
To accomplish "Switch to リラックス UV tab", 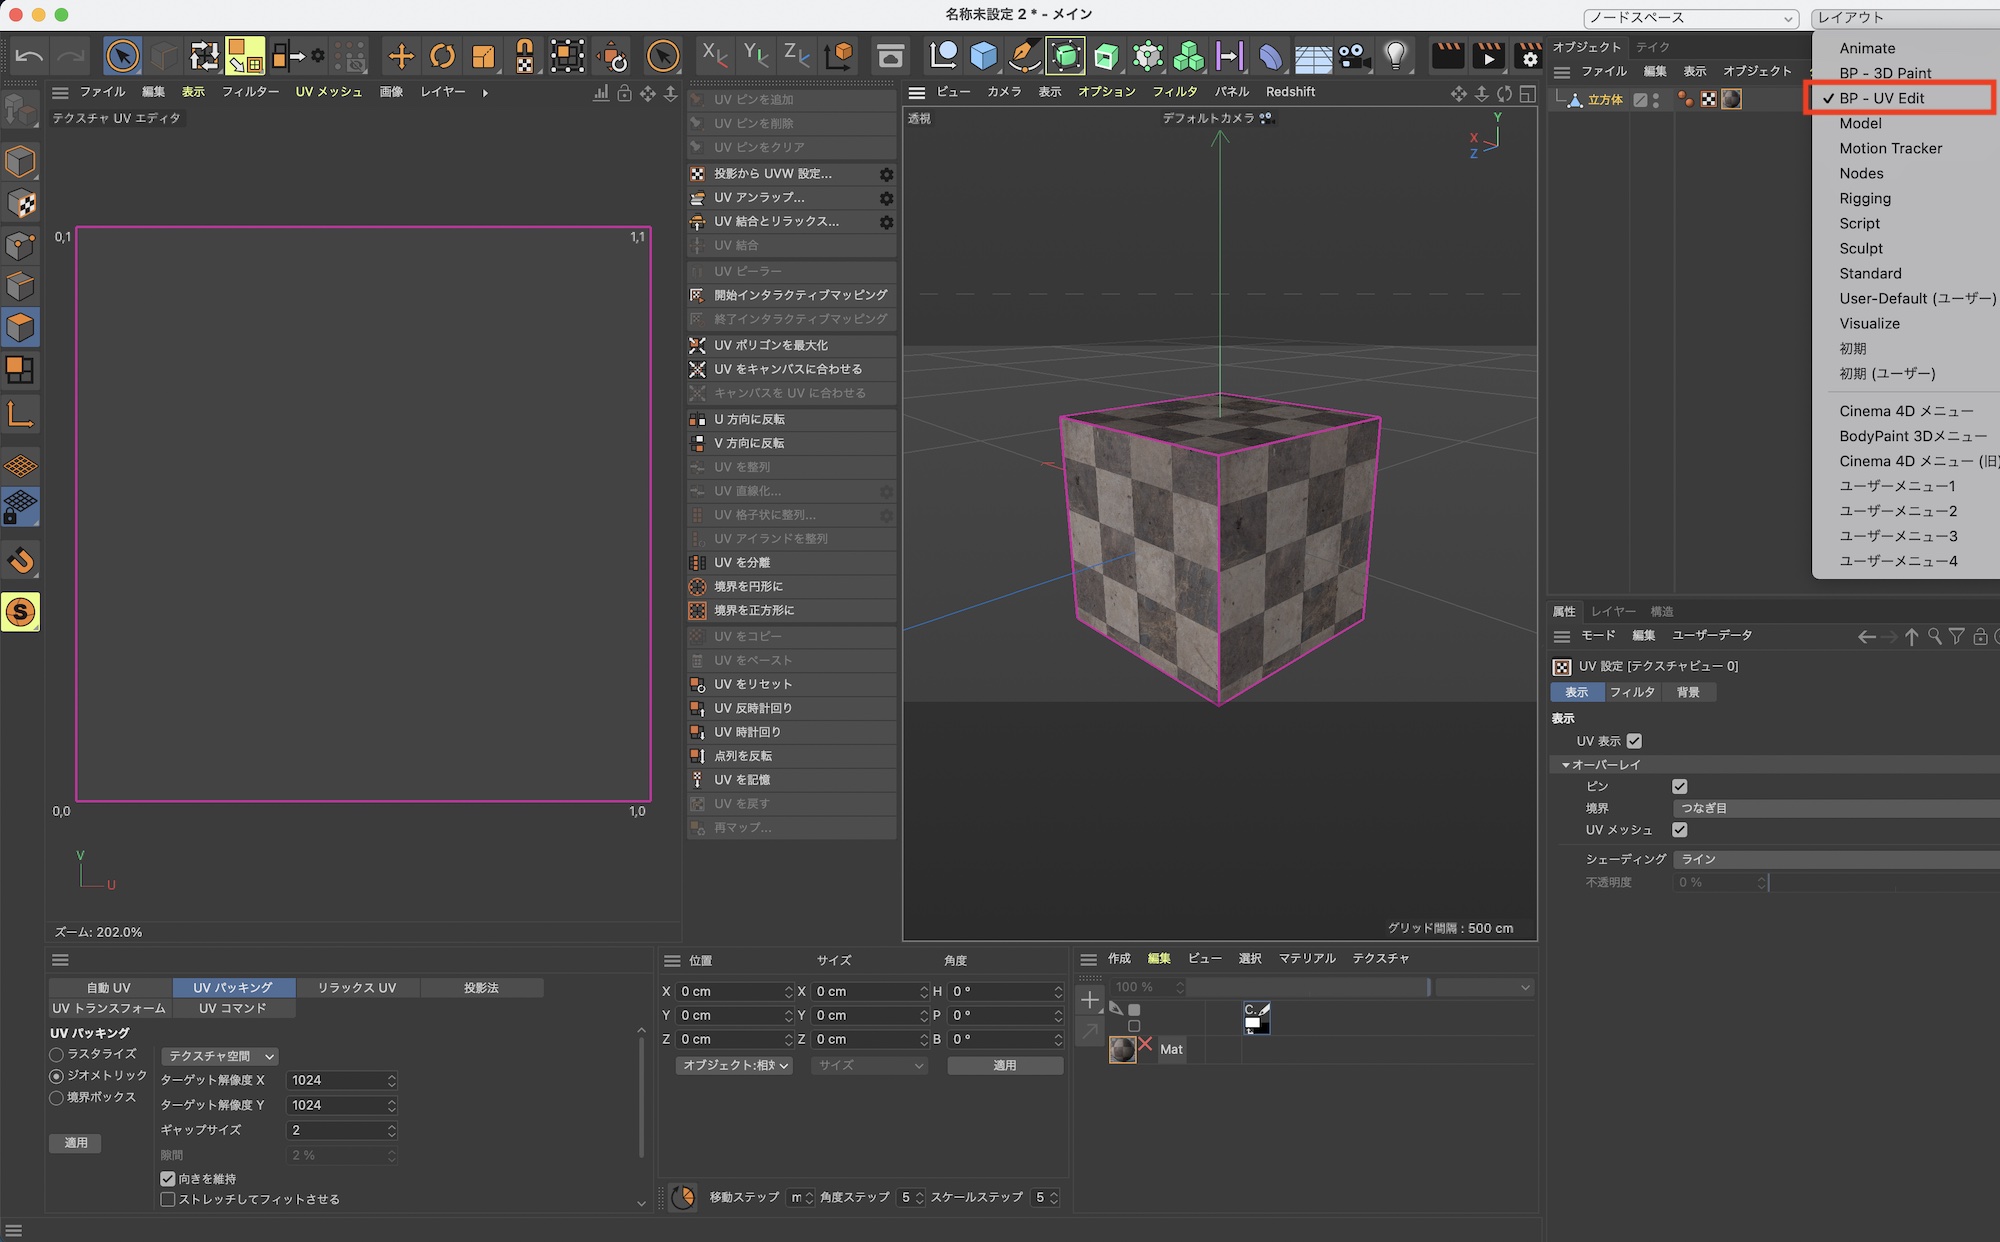I will [357, 987].
